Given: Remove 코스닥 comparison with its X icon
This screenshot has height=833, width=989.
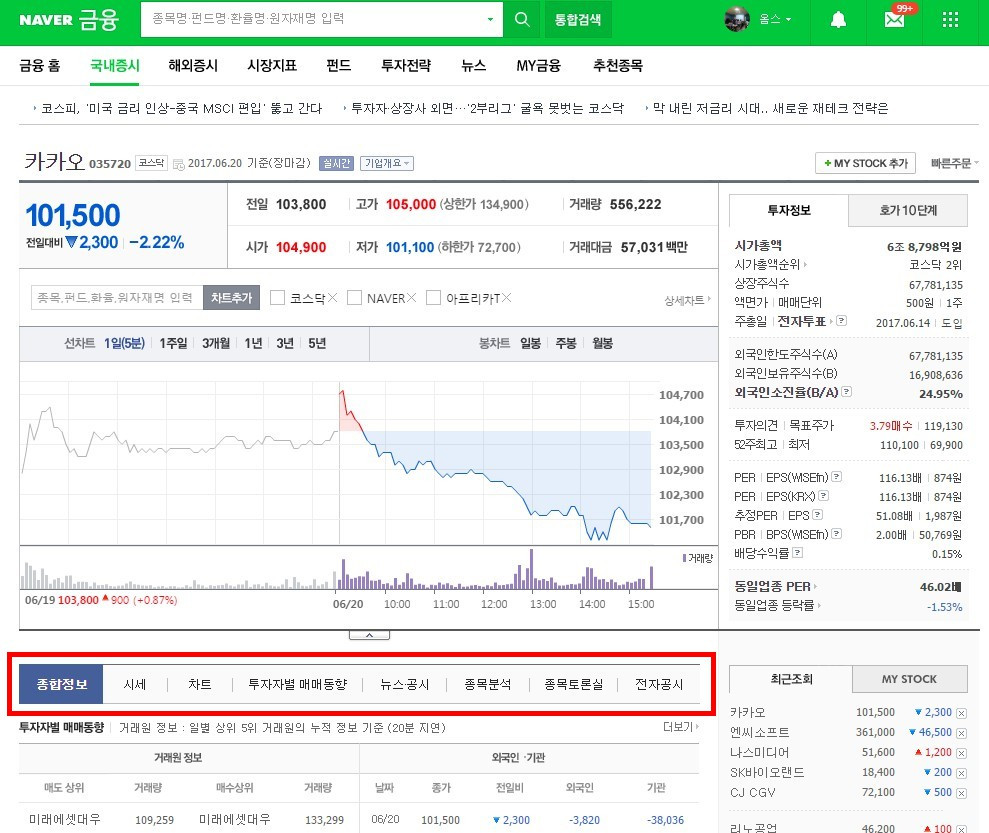Looking at the screenshot, I should (x=332, y=298).
